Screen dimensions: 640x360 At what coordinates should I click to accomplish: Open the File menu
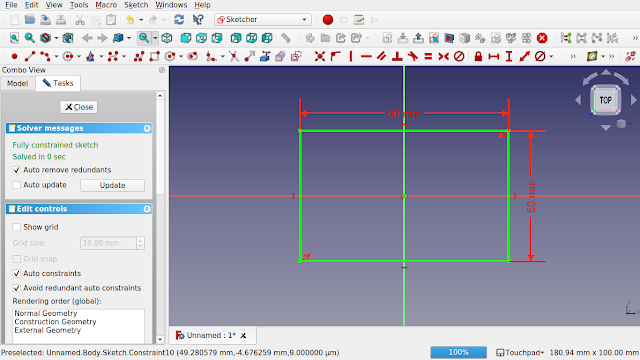point(11,5)
